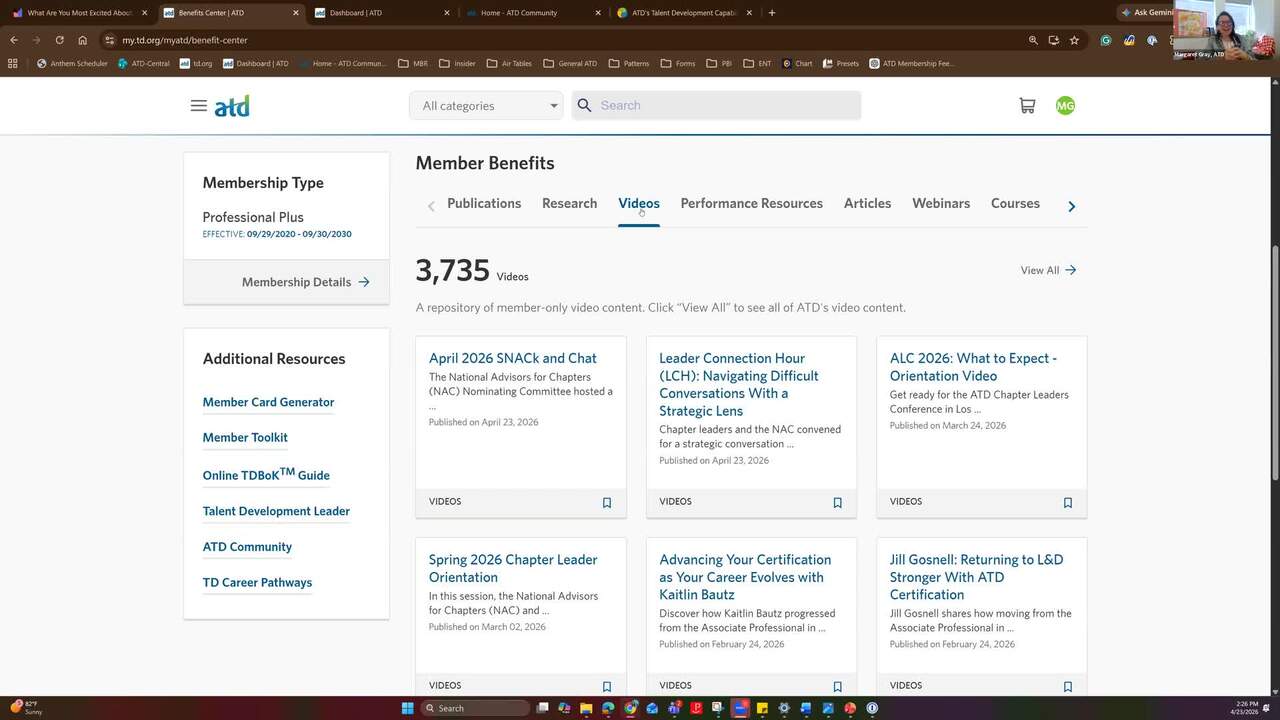
Task: Click the ATD logo
Action: pos(232,106)
